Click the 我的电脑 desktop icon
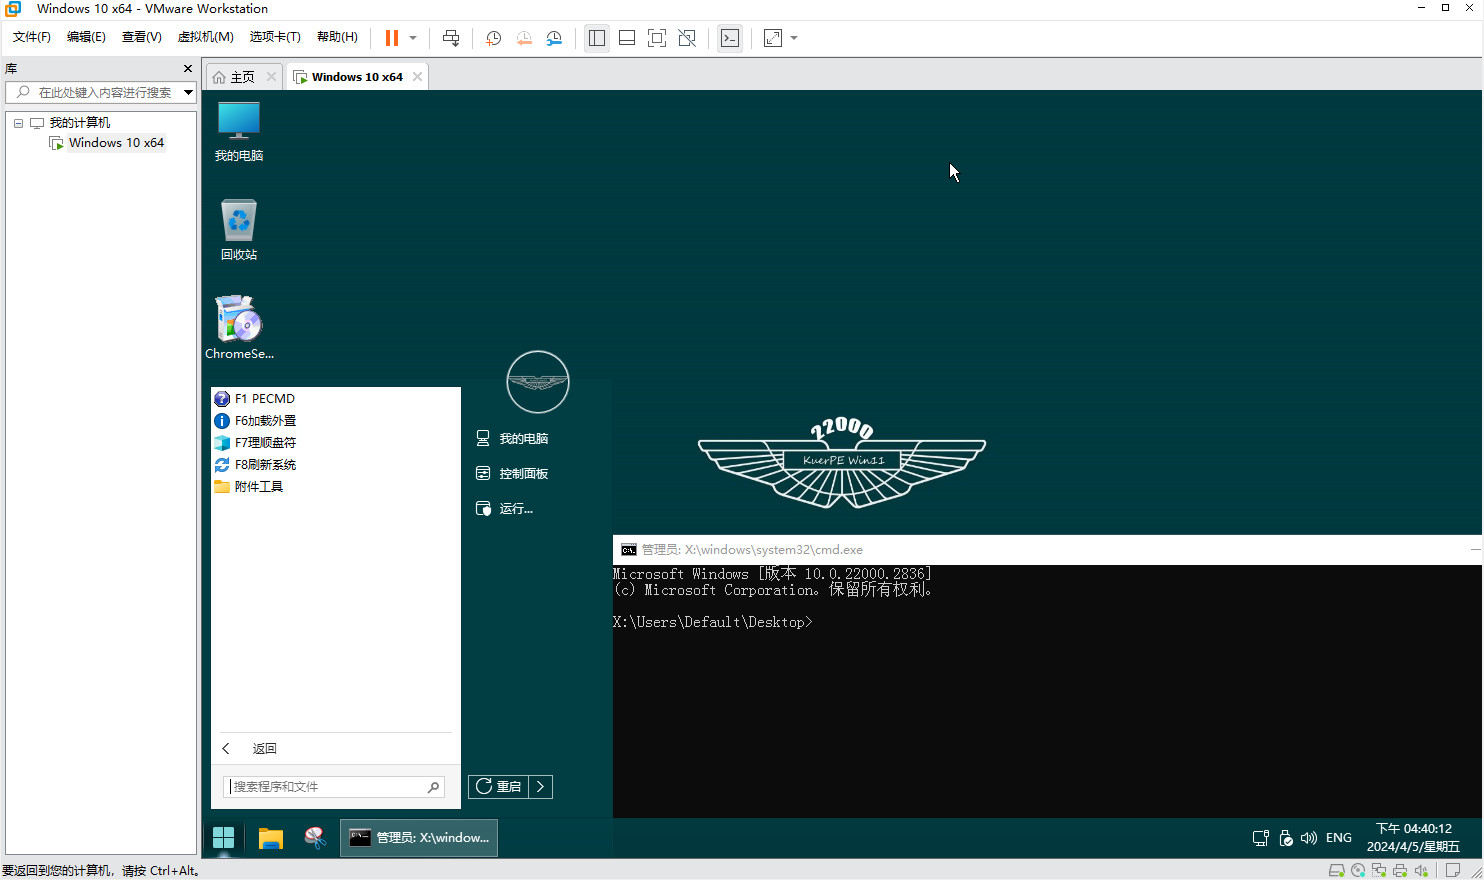 (239, 131)
